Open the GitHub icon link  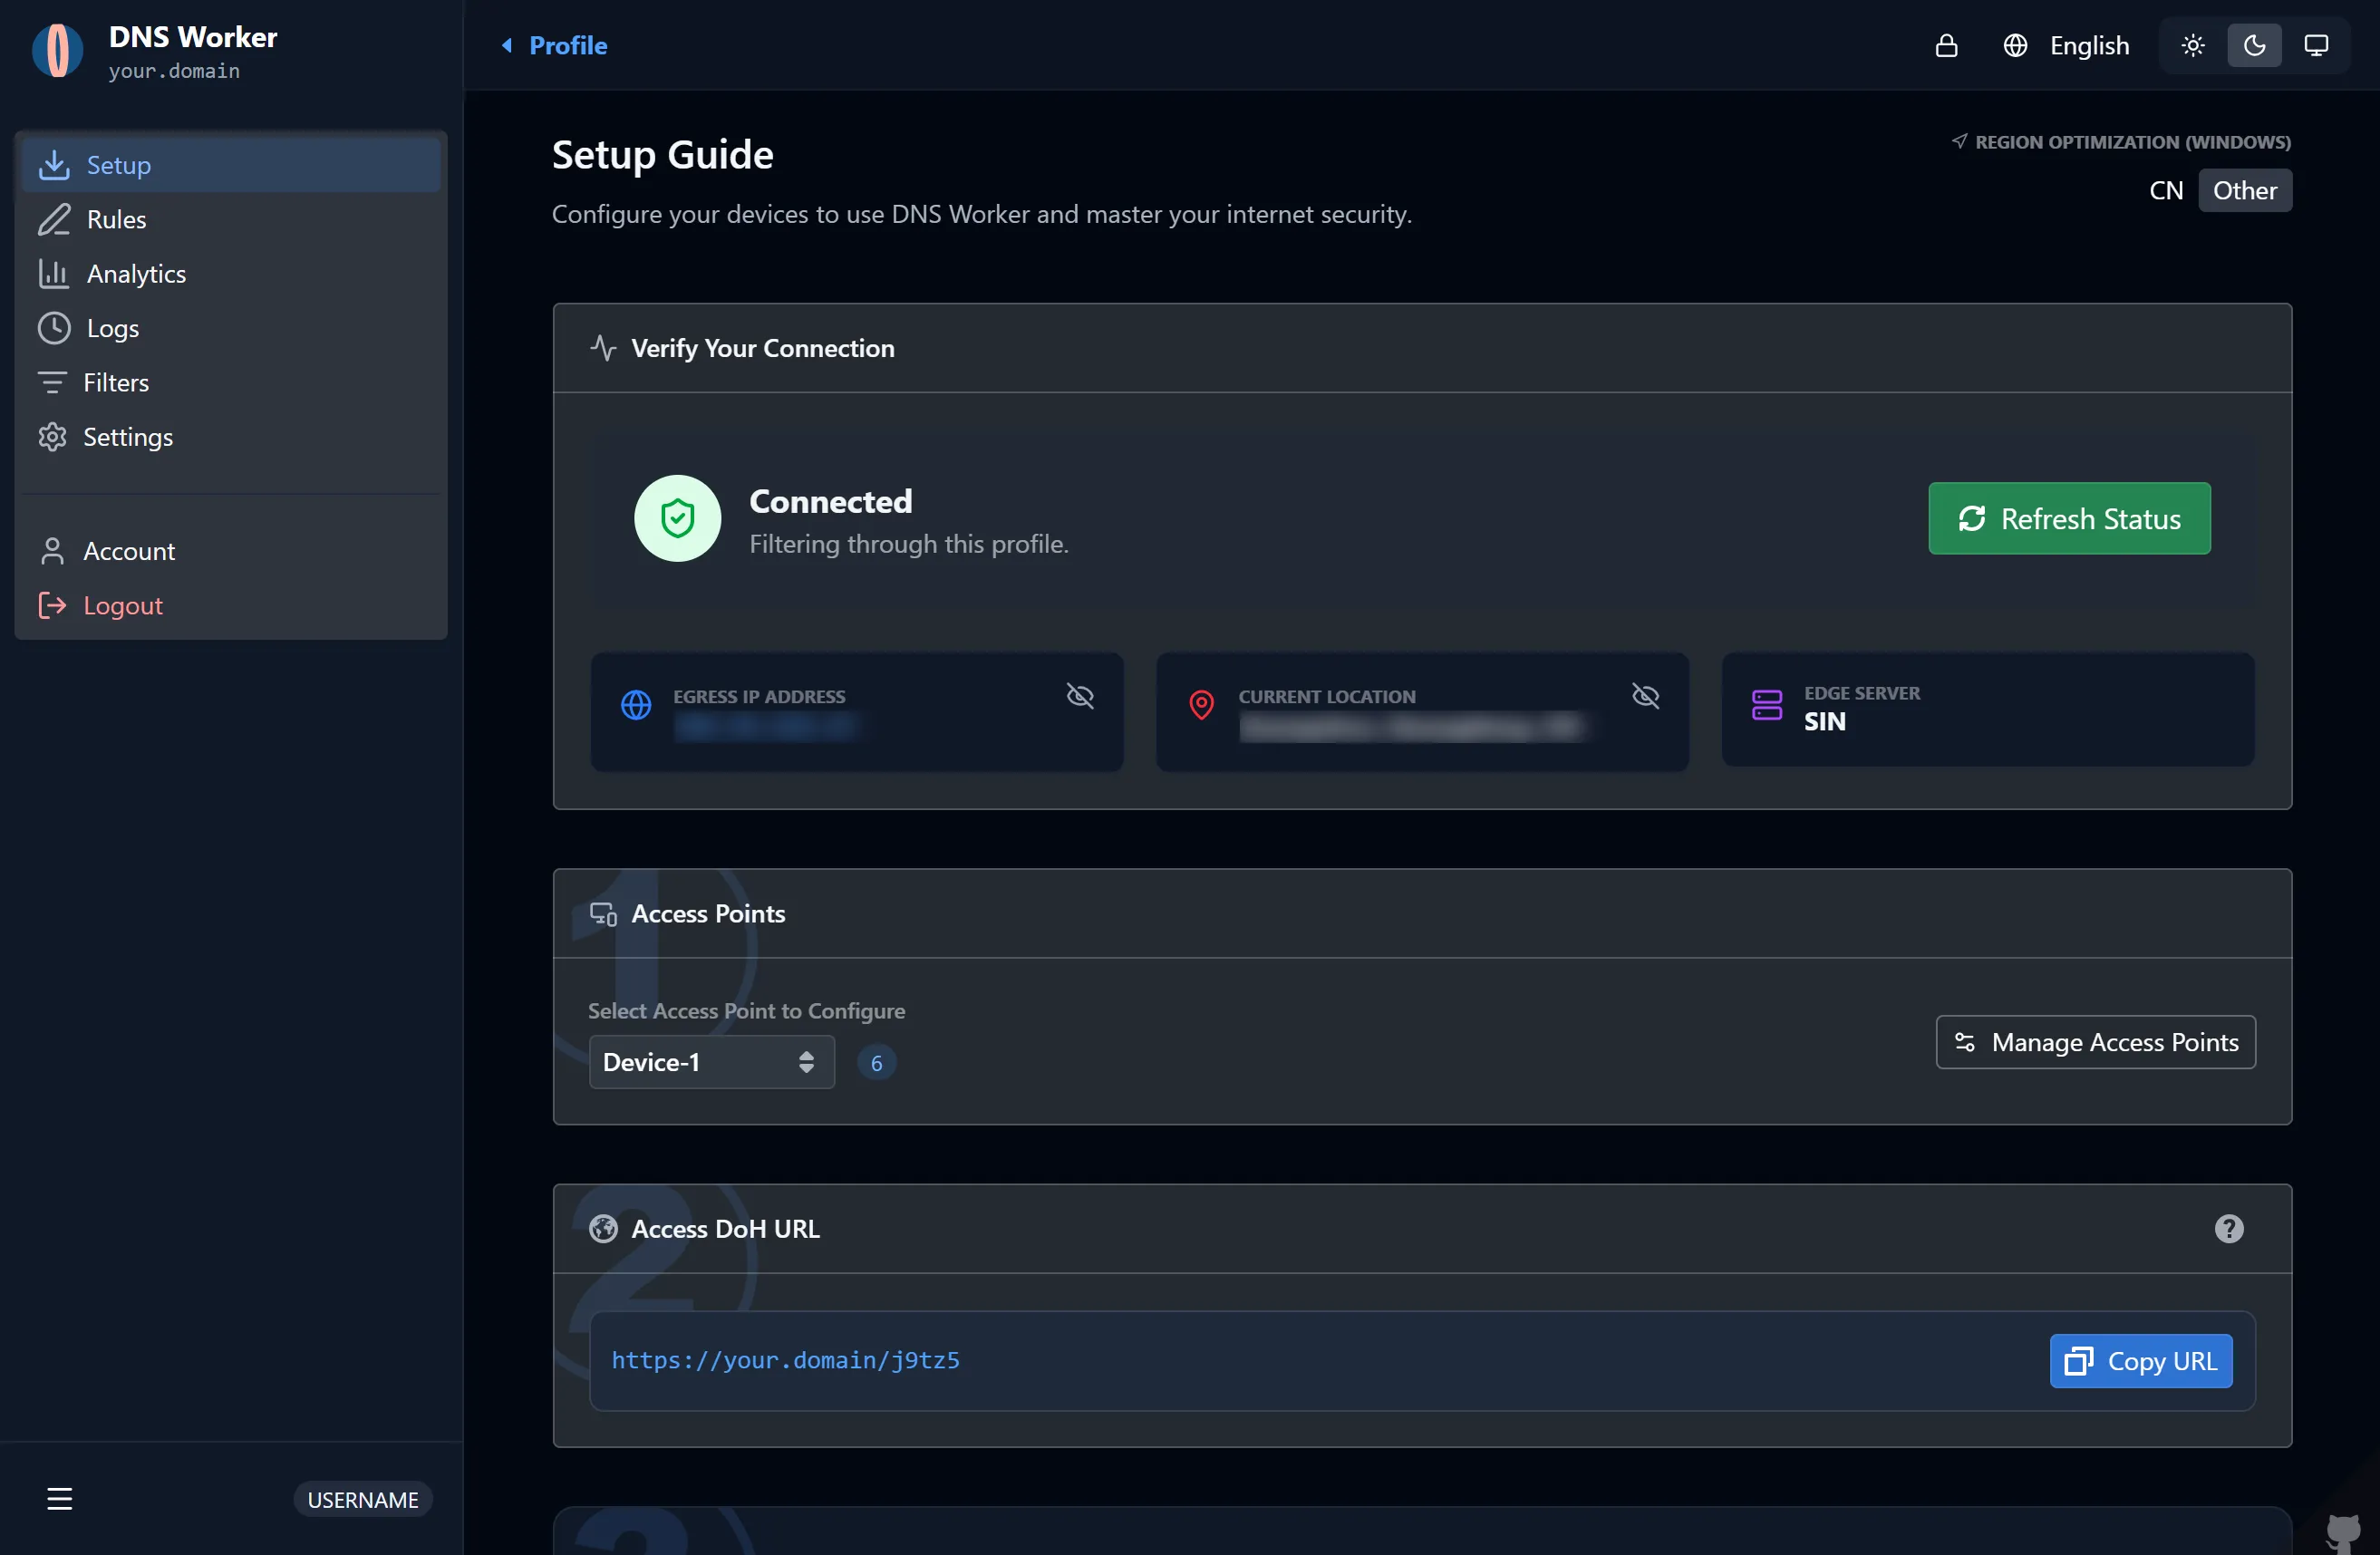[2343, 1532]
